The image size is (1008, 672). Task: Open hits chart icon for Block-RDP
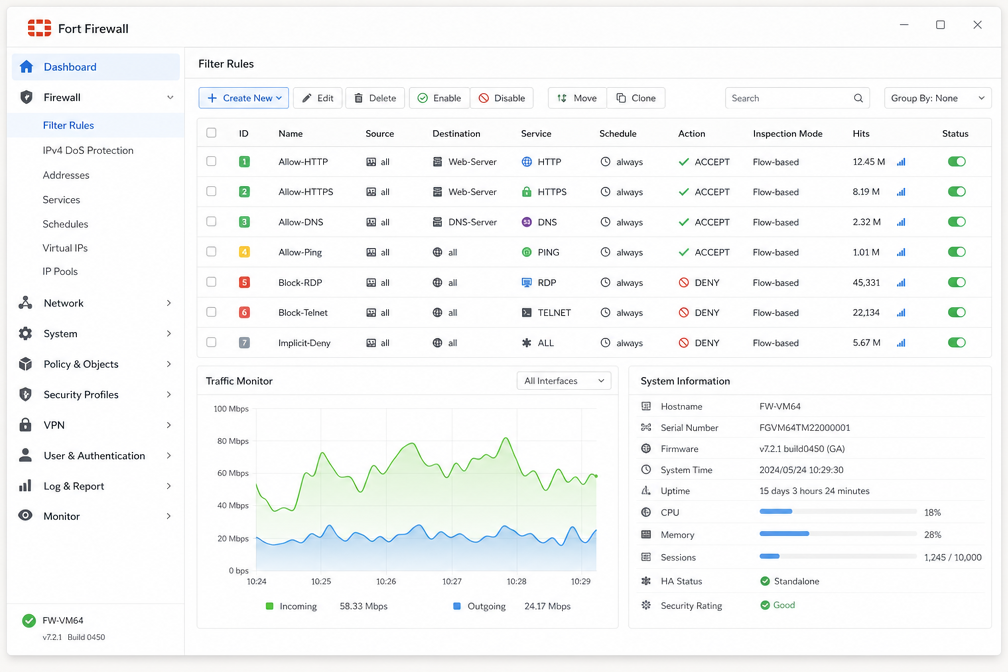click(901, 283)
